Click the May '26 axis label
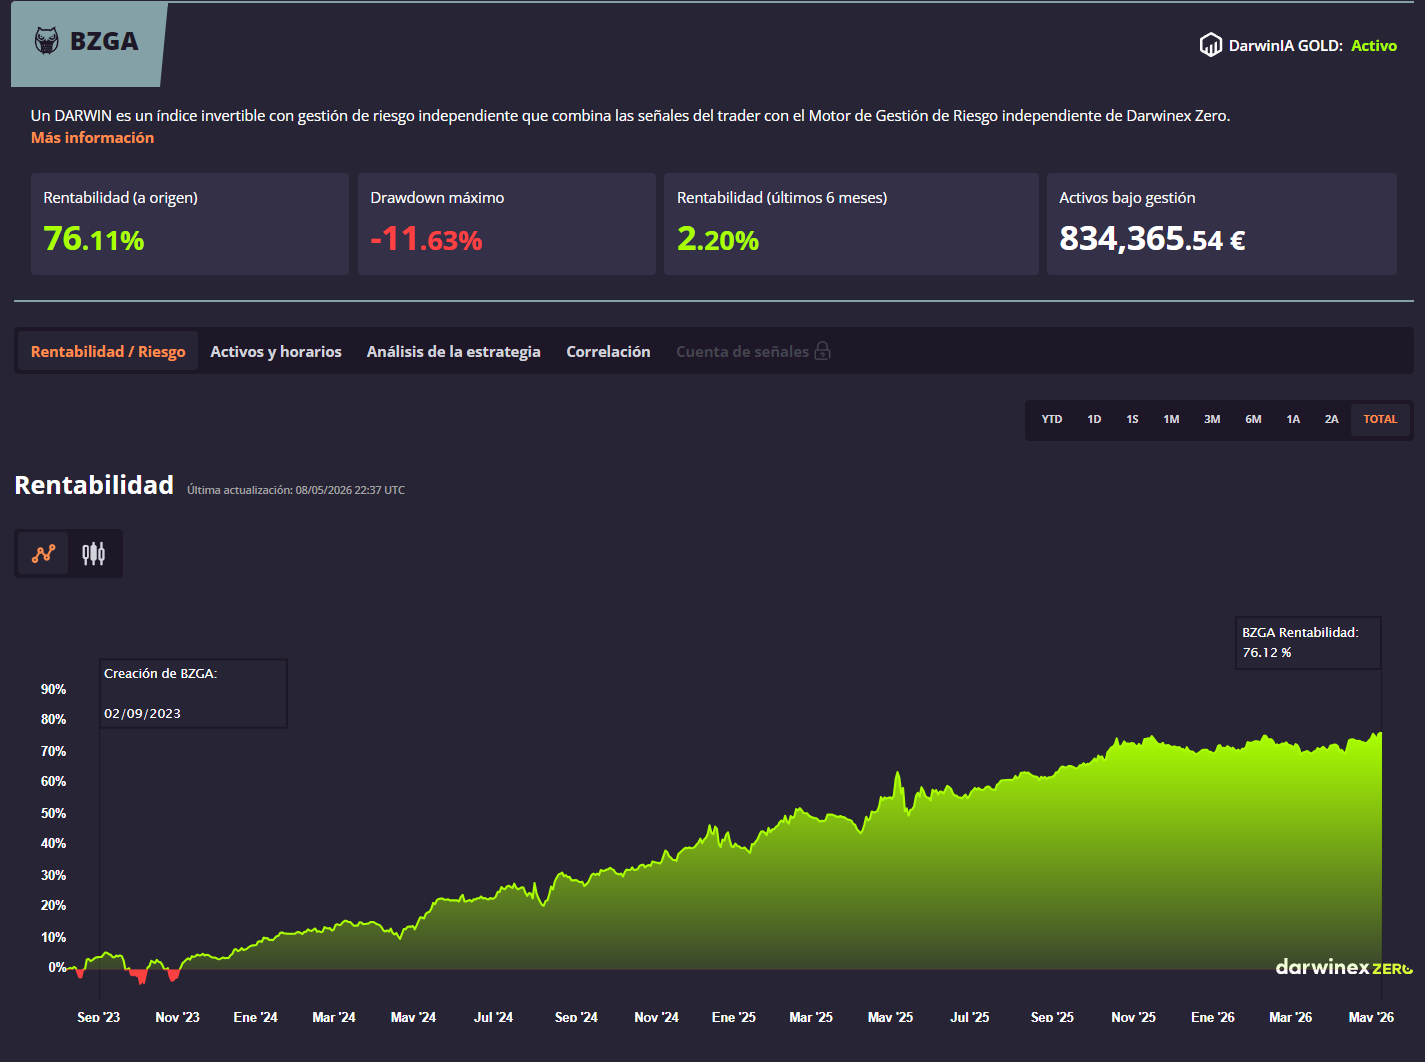This screenshot has width=1425, height=1062. (1371, 1017)
